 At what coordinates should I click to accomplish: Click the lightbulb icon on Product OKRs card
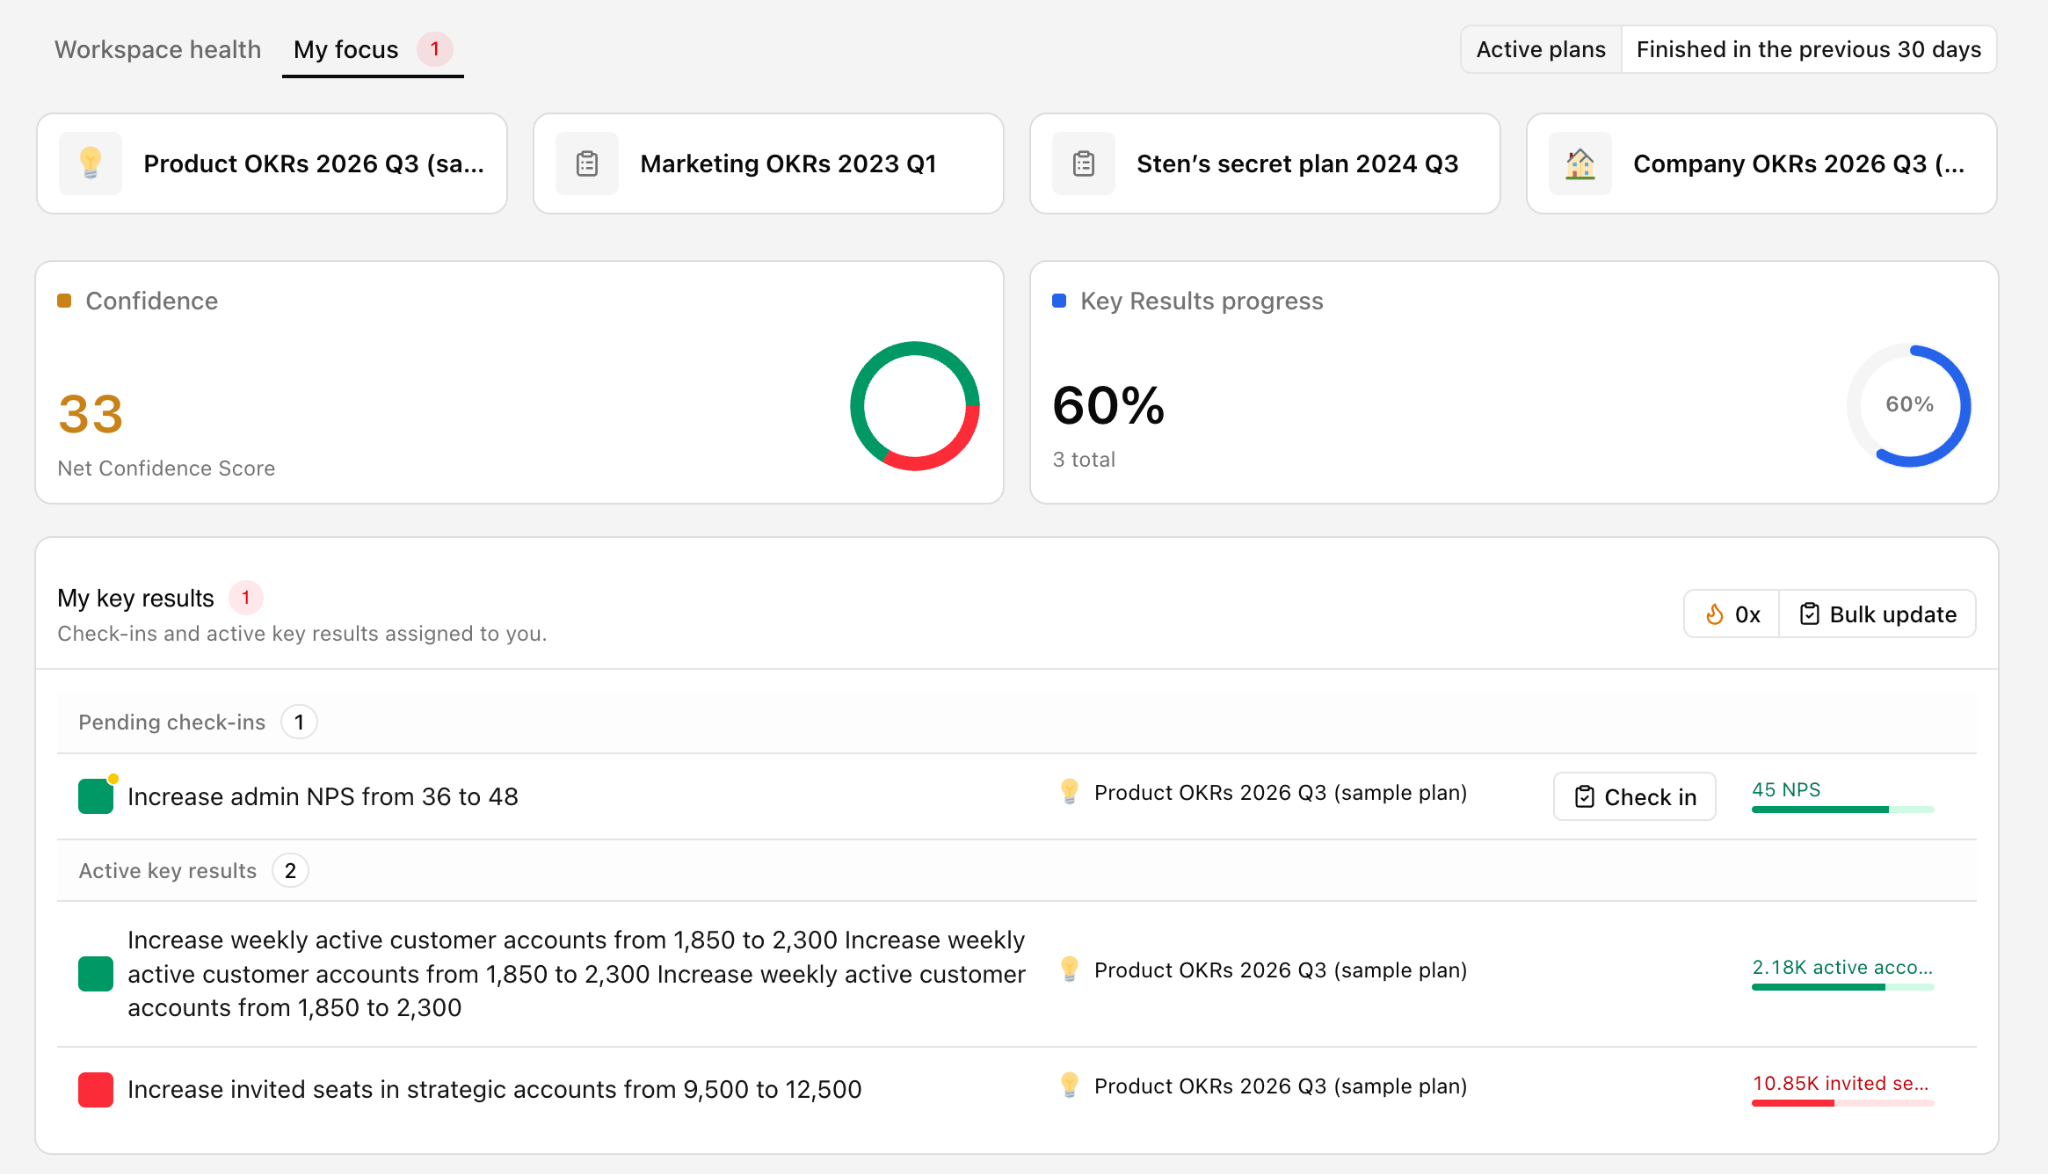click(90, 163)
